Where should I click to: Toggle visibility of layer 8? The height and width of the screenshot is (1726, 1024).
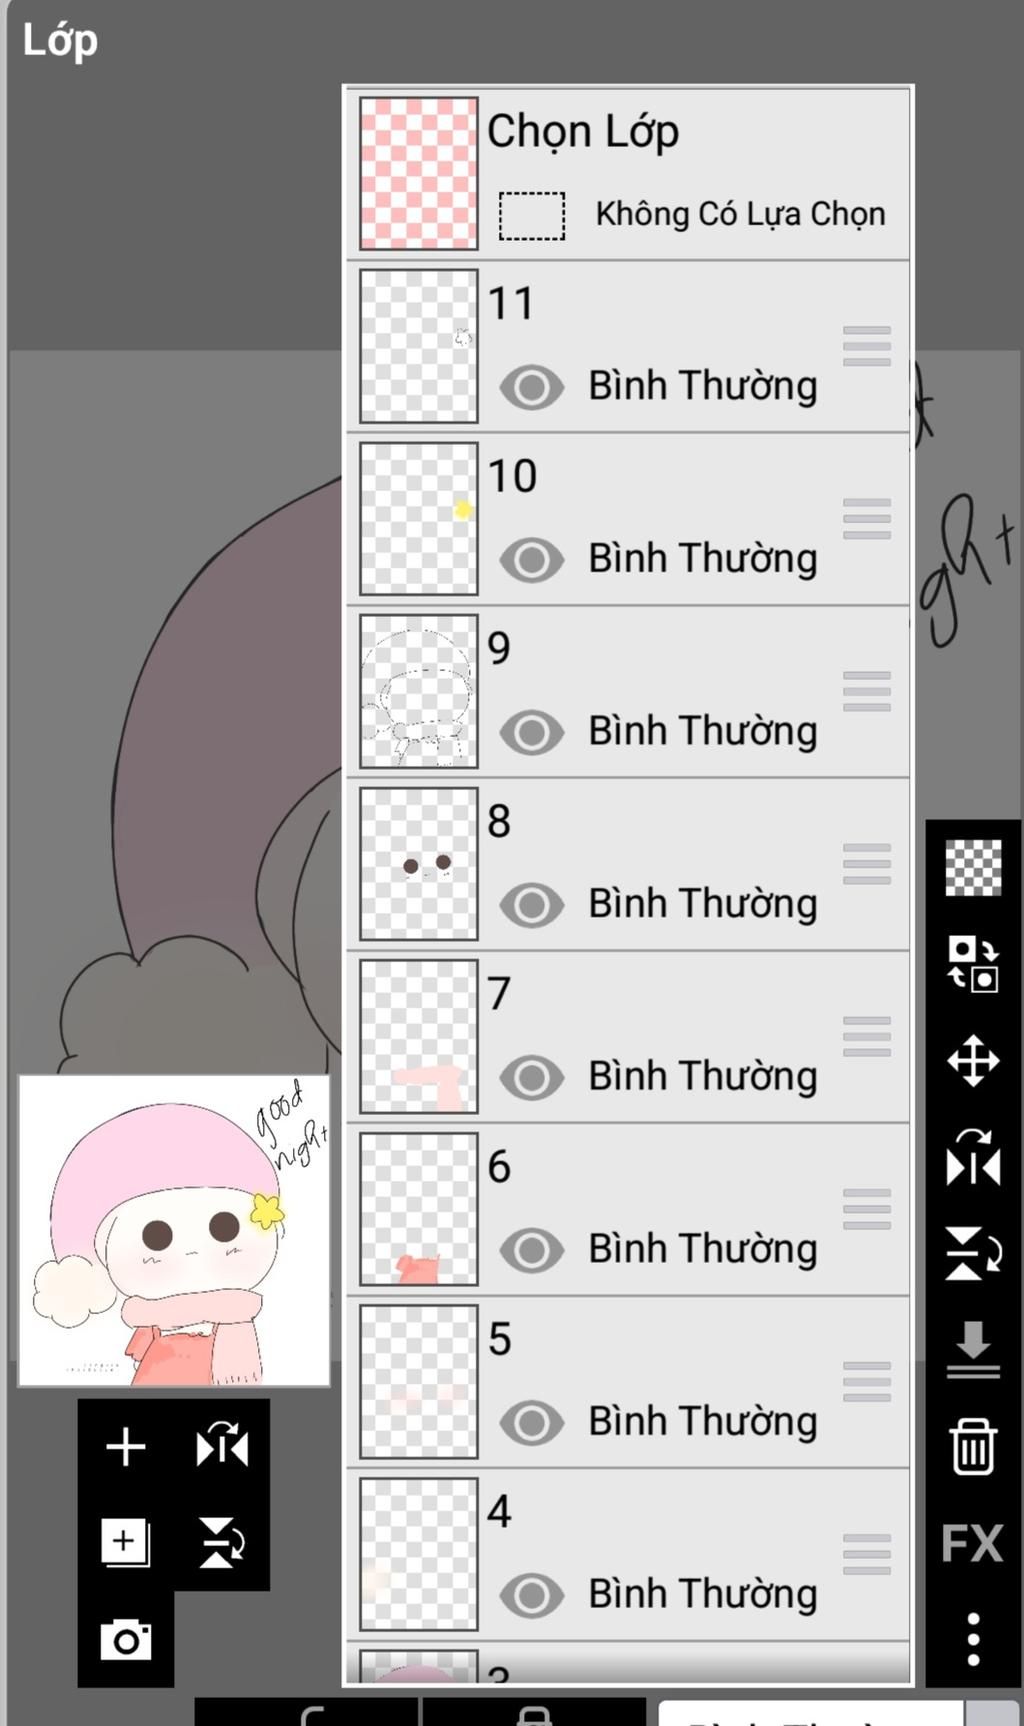[x=531, y=905]
